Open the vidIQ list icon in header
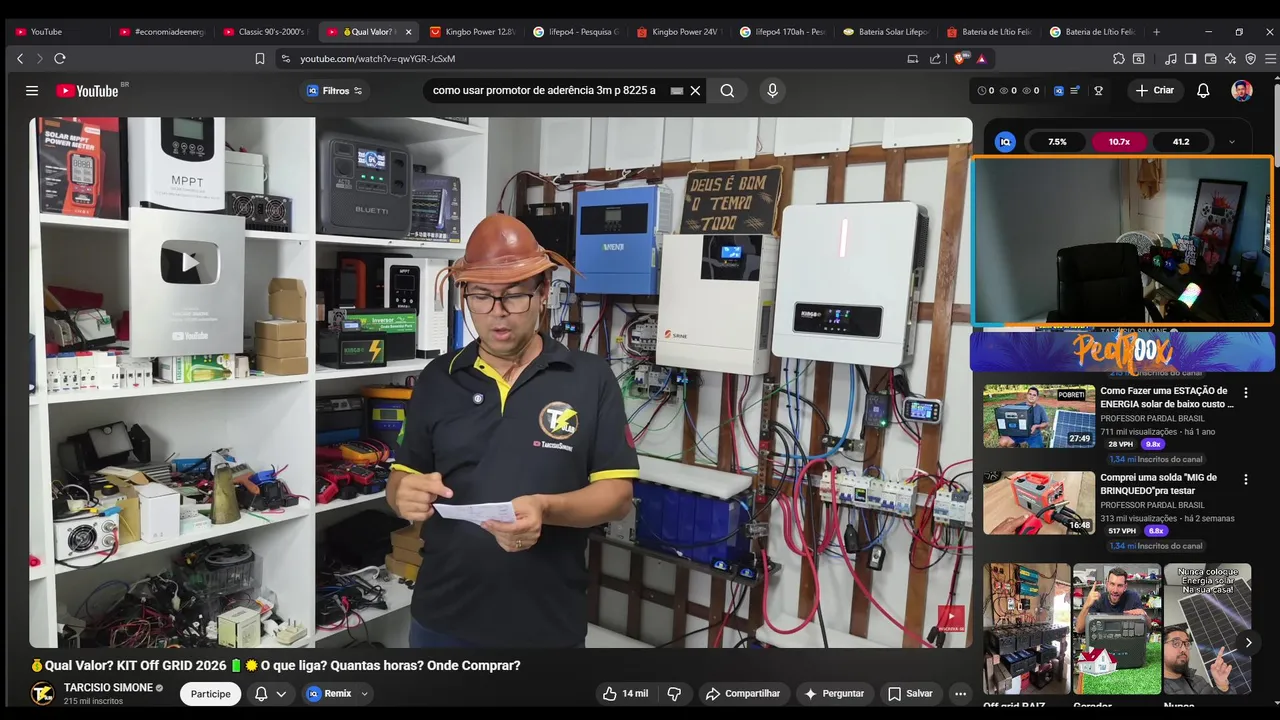The image size is (1280, 720). pos(1075,90)
